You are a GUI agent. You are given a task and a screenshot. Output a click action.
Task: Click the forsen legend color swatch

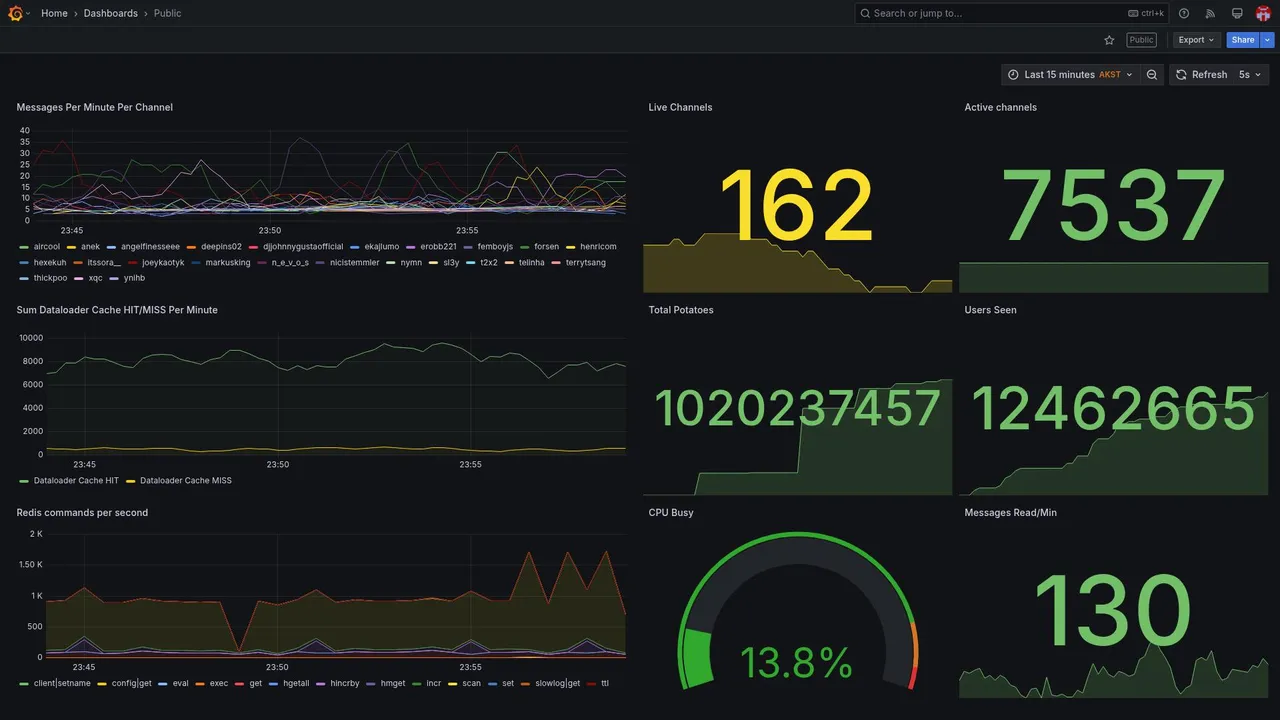point(524,247)
